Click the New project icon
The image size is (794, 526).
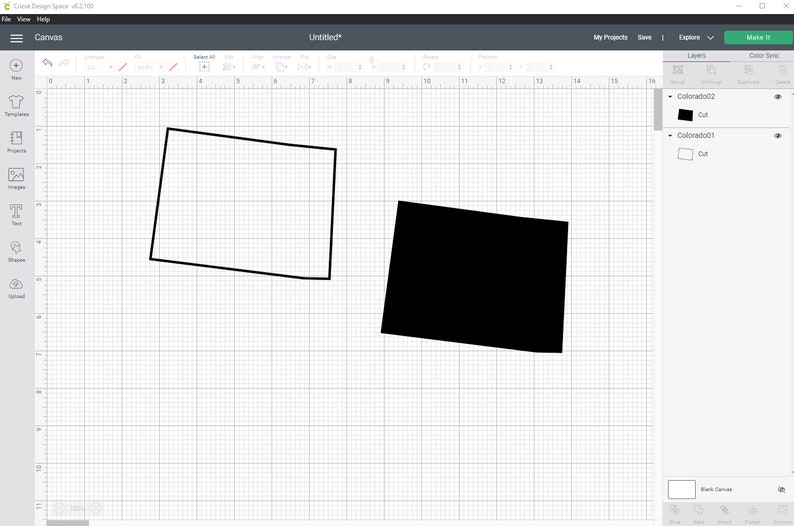(x=16, y=69)
